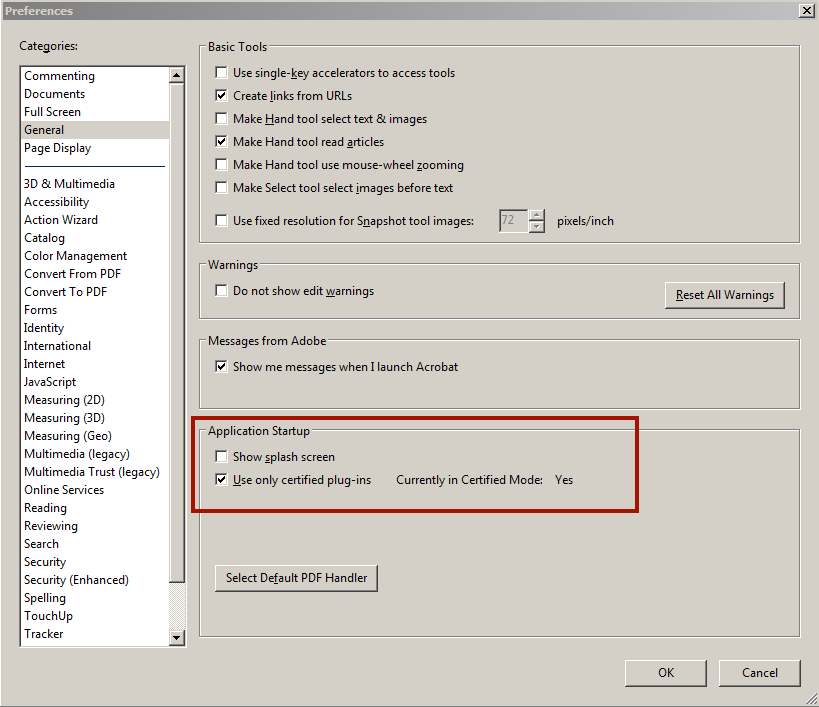
Task: Dismiss the dialog with Cancel
Action: tap(759, 672)
